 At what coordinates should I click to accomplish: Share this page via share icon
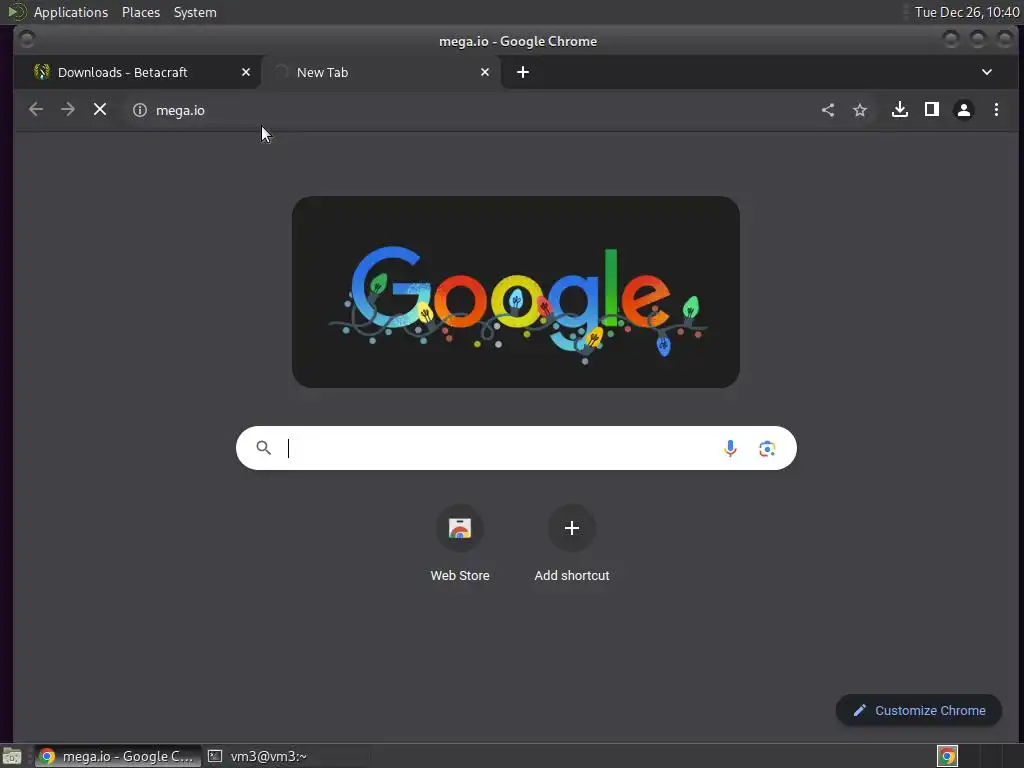click(828, 110)
